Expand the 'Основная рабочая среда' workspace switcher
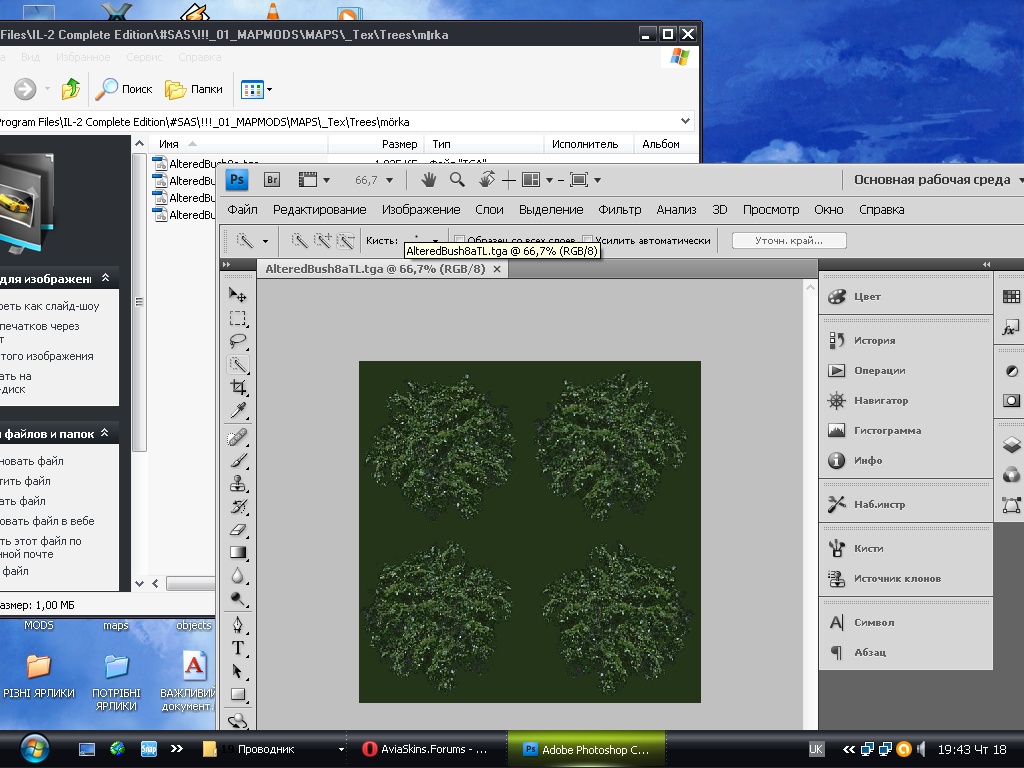This screenshot has width=1024, height=768. pyautogui.click(x=937, y=180)
